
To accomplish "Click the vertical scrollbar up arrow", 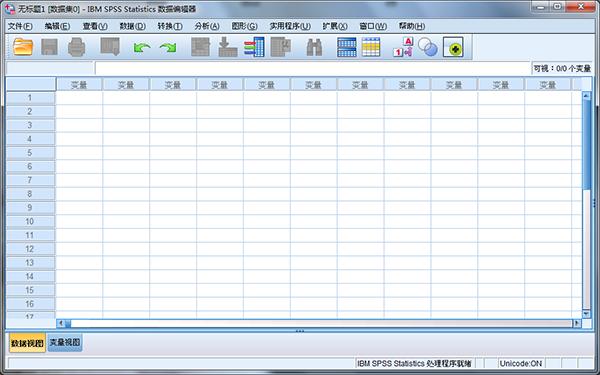I will click(586, 96).
